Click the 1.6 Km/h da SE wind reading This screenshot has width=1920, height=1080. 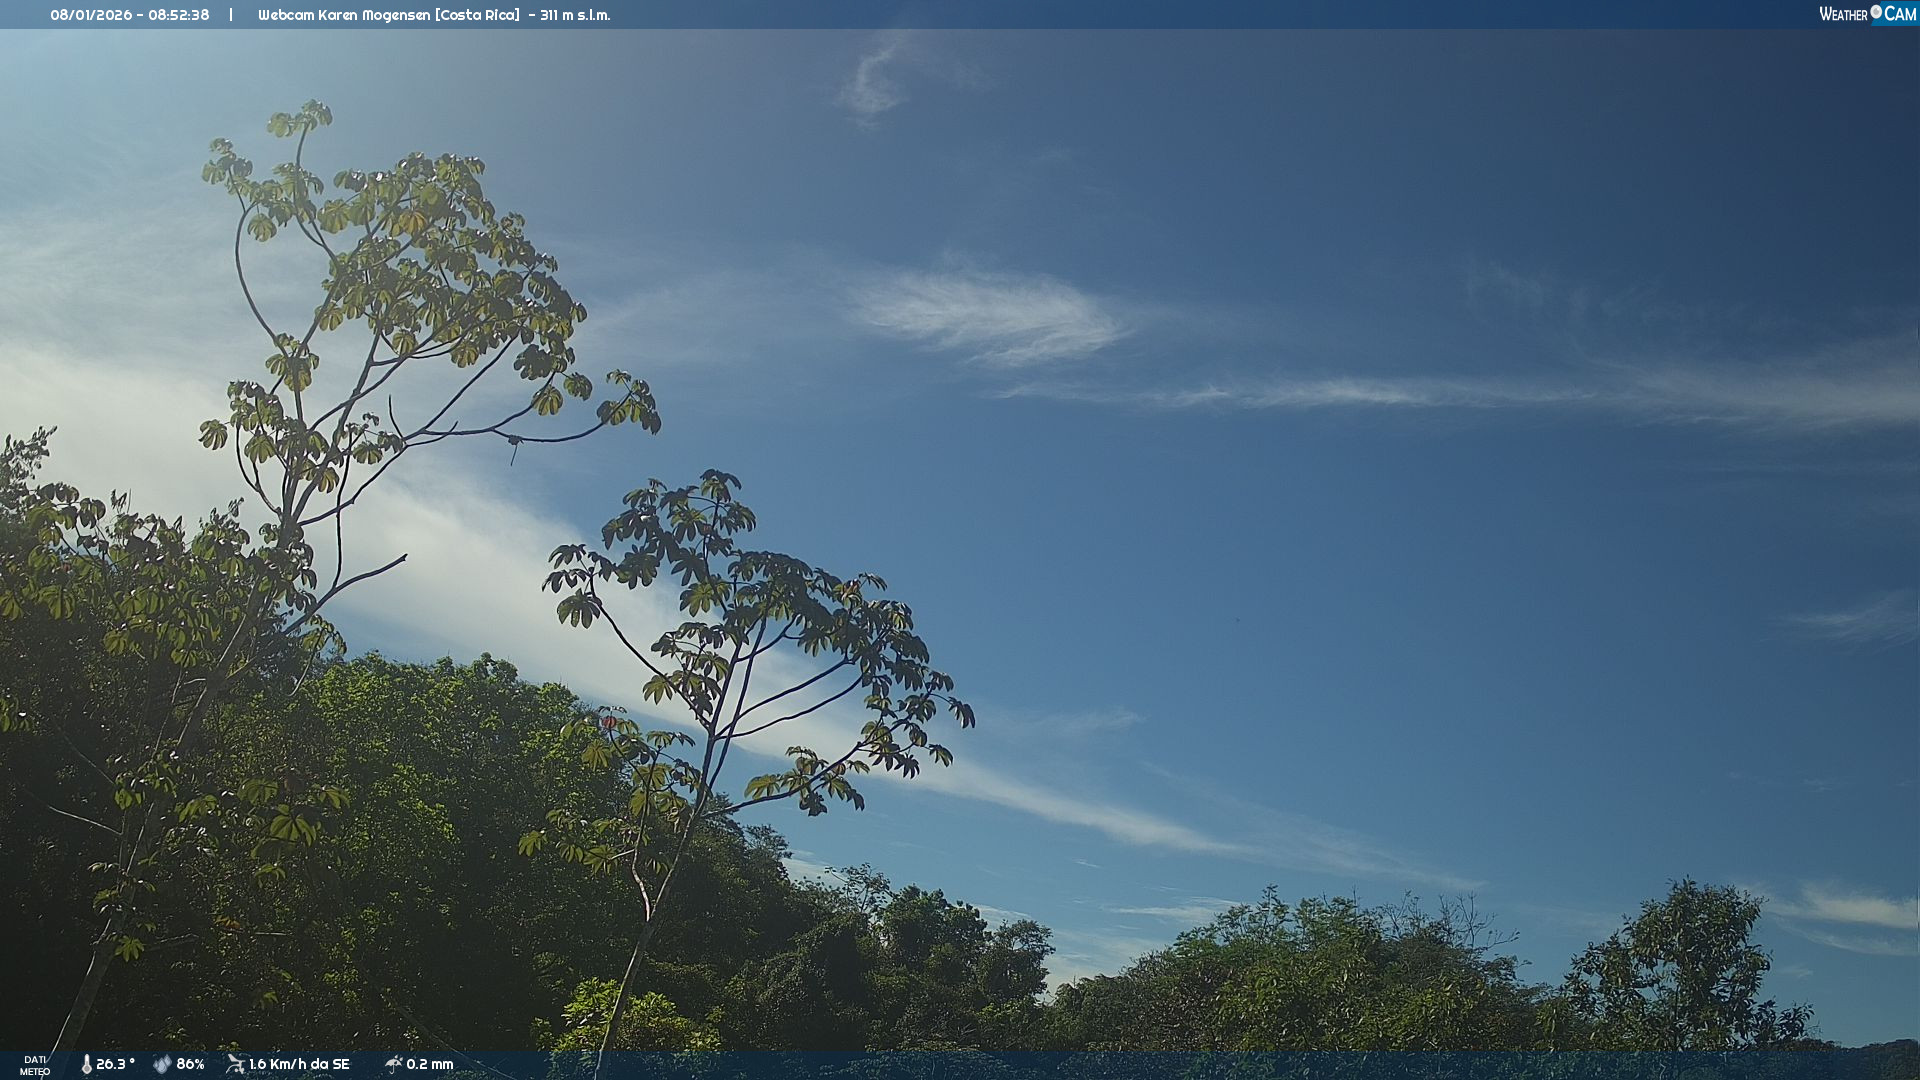[299, 1064]
